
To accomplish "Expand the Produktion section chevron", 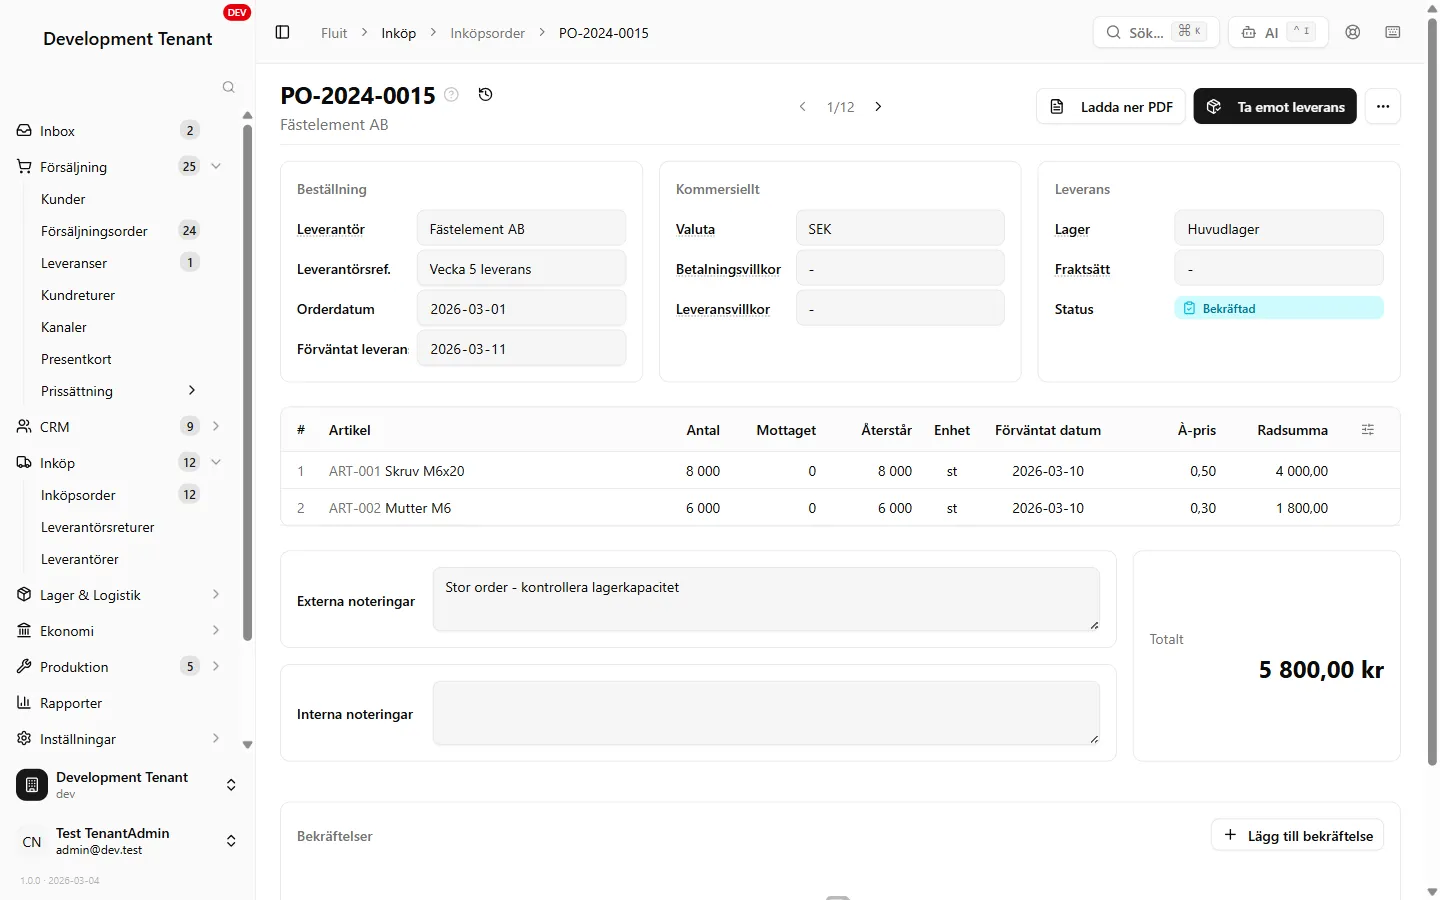I will click(x=216, y=666).
